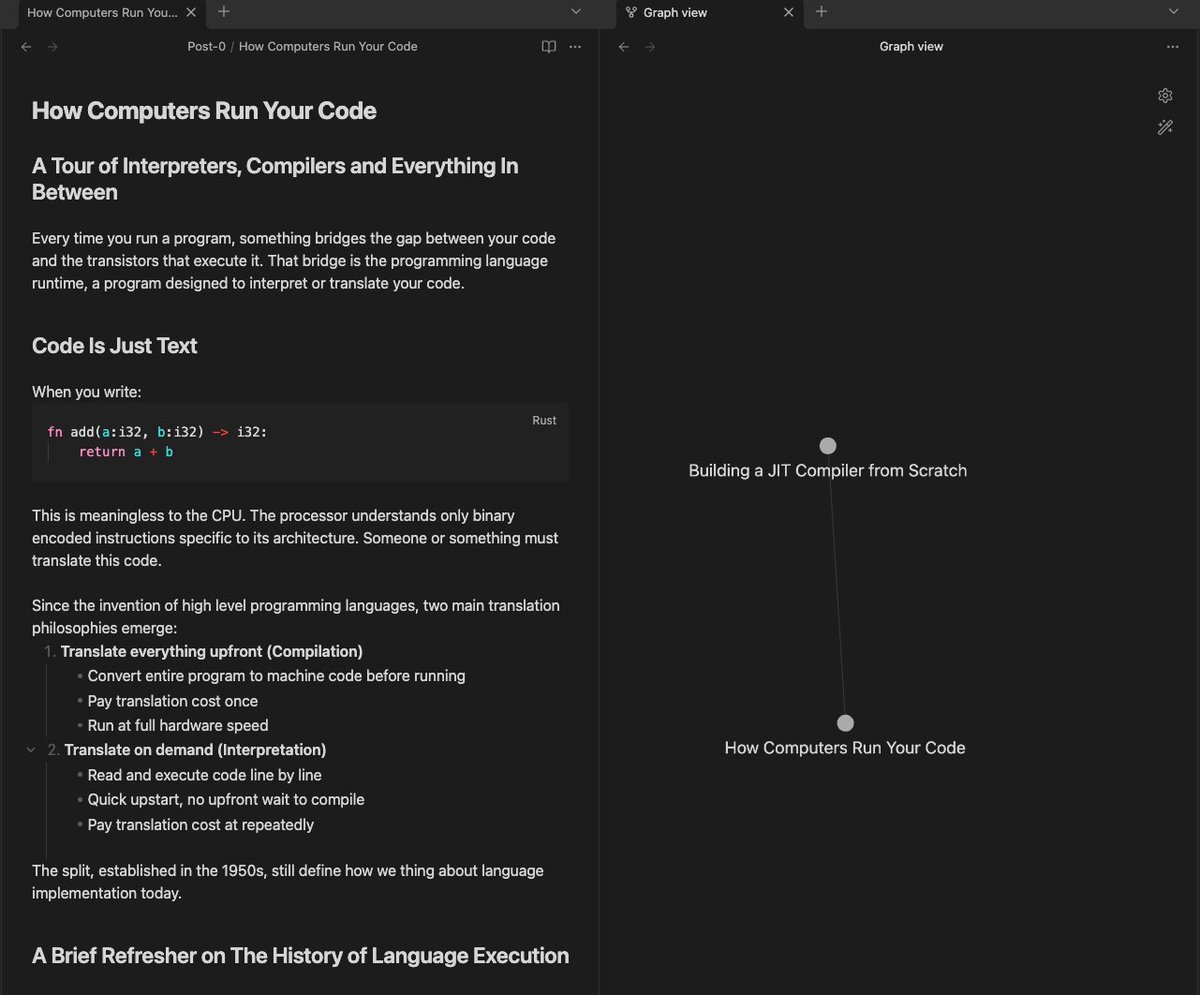Collapse the 'Translate on demand' list item
Screen dimensions: 1200x995
31,750
